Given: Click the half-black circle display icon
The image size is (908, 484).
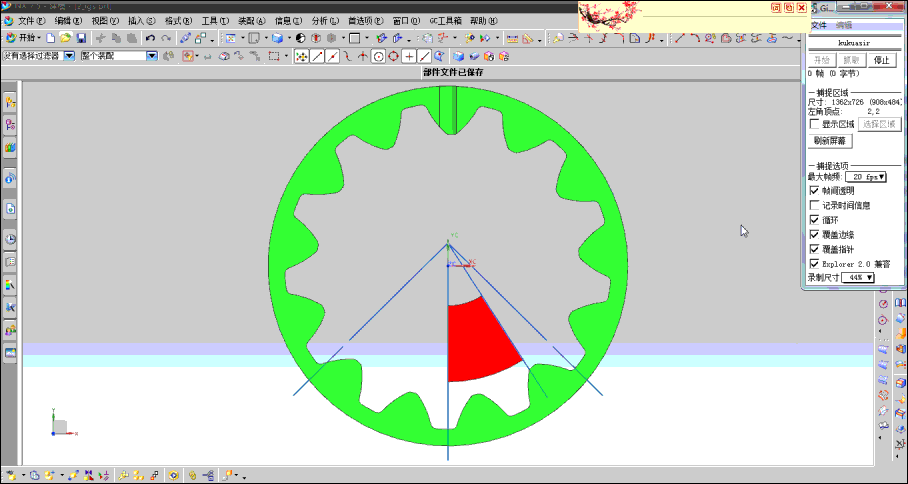Looking at the screenshot, I should click(x=301, y=38).
